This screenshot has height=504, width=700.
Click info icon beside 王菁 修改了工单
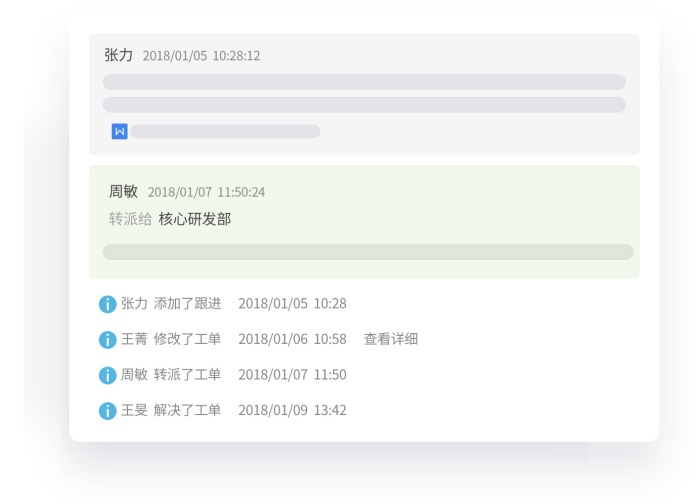click(x=108, y=340)
